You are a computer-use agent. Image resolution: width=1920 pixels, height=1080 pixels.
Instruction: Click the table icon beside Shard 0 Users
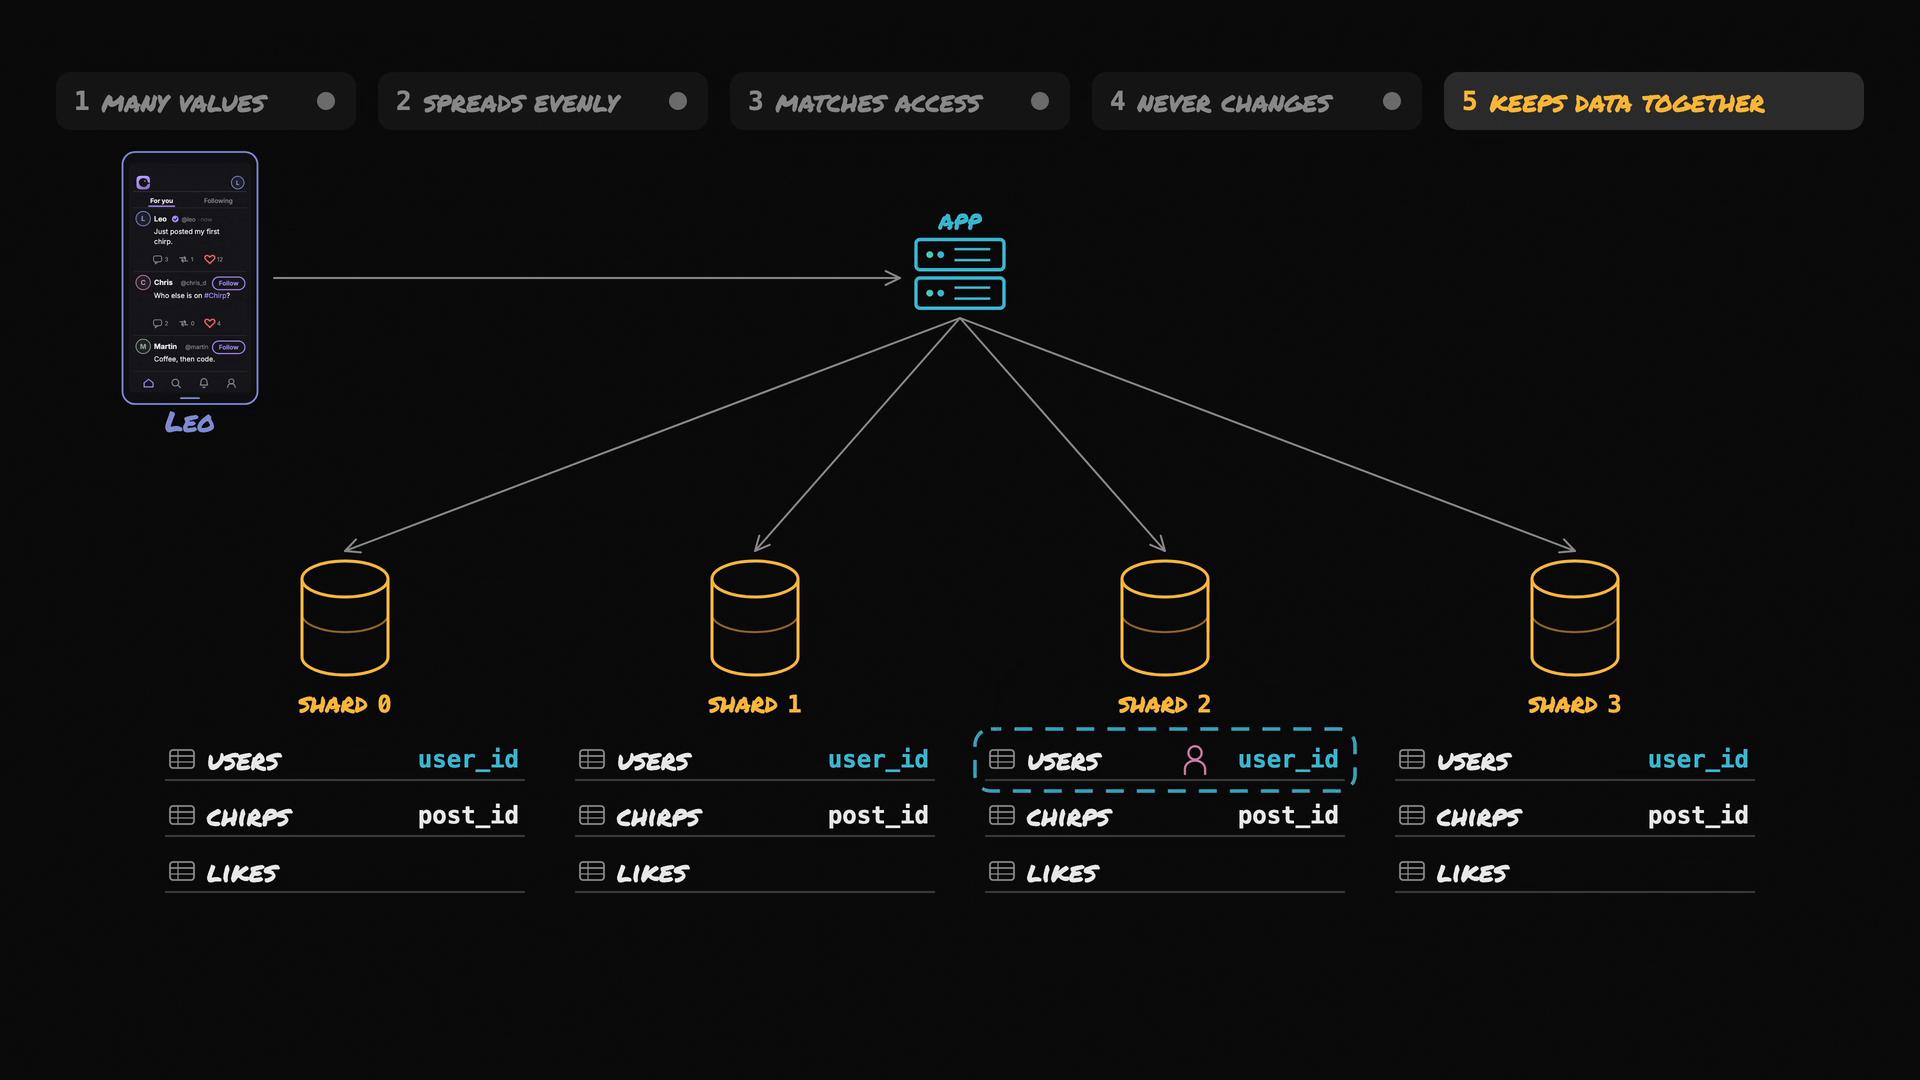coord(182,759)
